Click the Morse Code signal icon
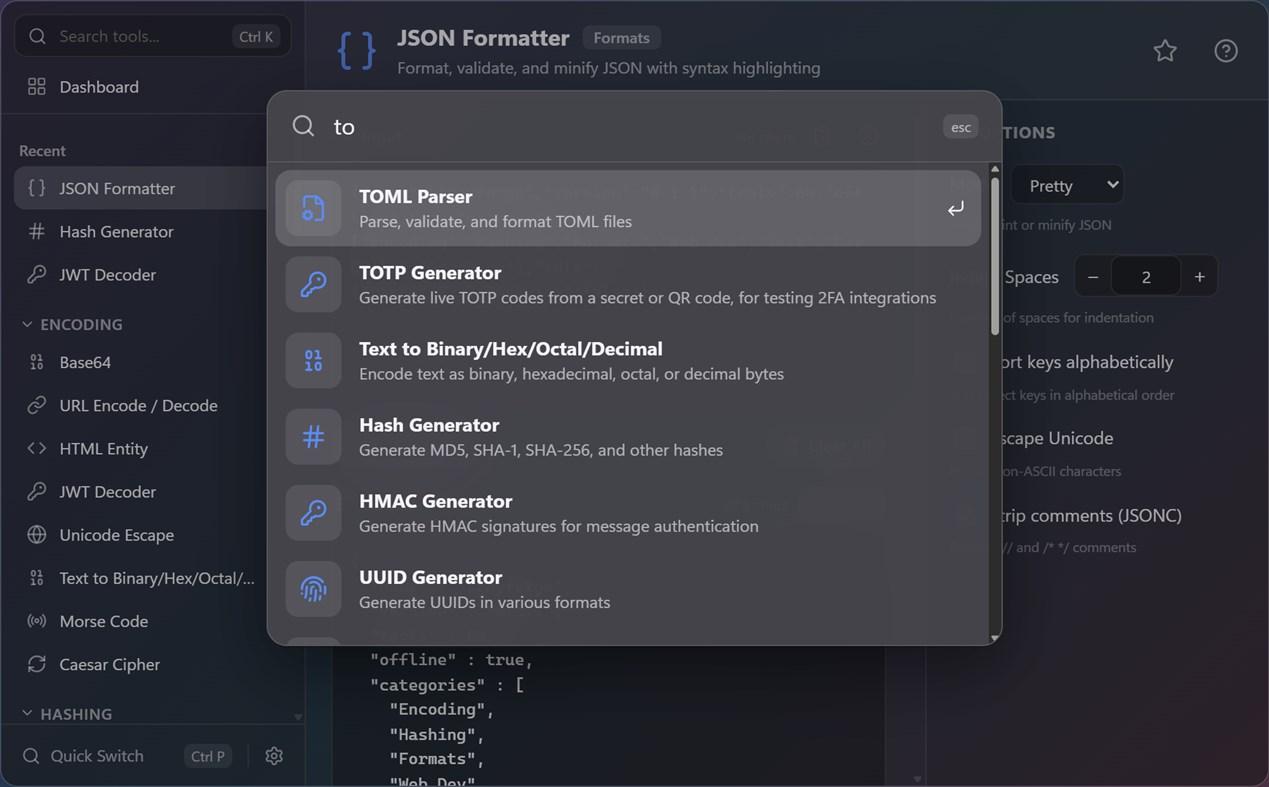This screenshot has width=1269, height=787. [x=37, y=621]
